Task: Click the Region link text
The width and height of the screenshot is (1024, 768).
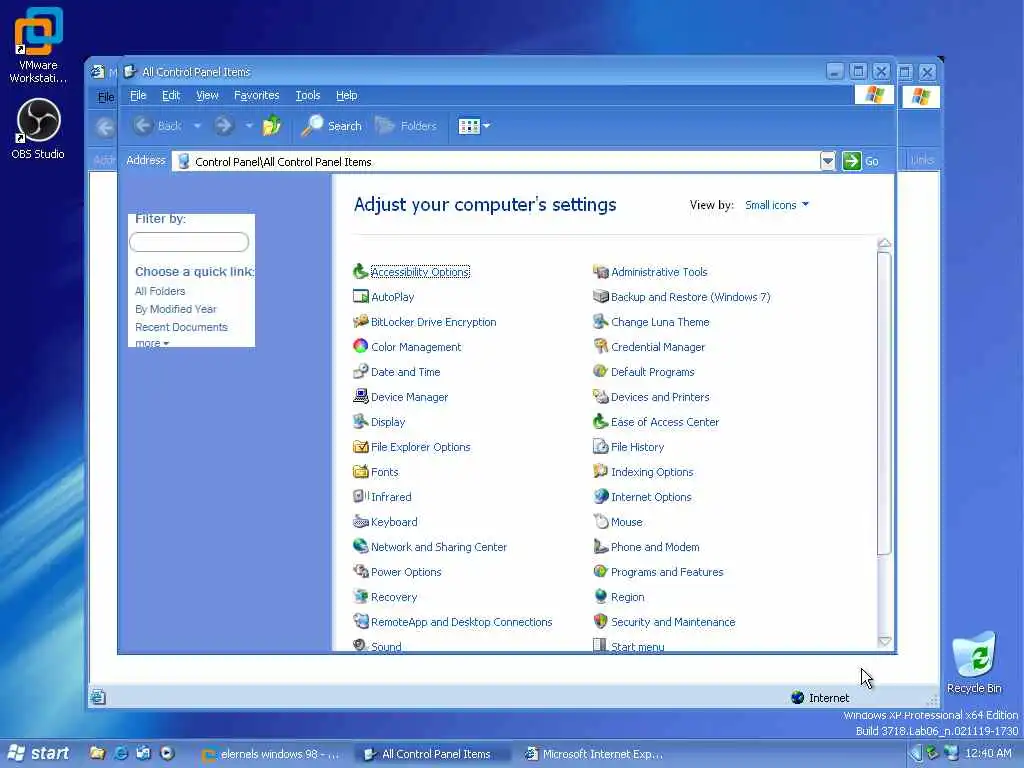Action: pyautogui.click(x=628, y=597)
